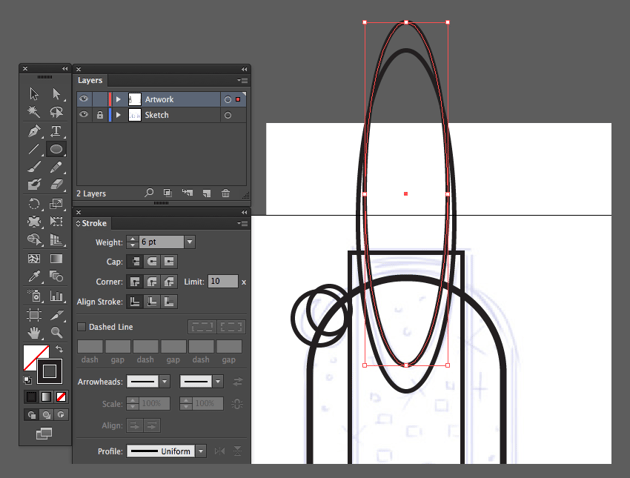The height and width of the screenshot is (478, 630).
Task: Select the Slice tool
Action: pos(56,315)
